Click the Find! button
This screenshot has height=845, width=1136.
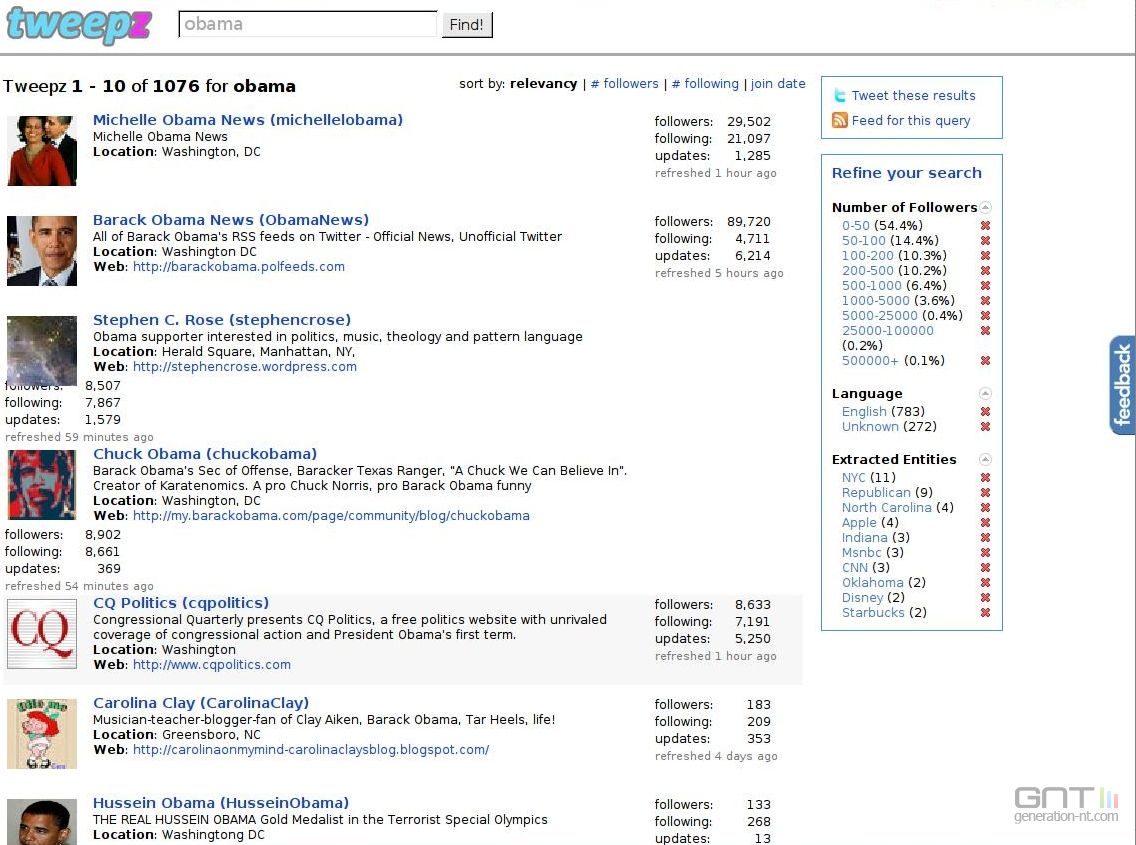[467, 25]
